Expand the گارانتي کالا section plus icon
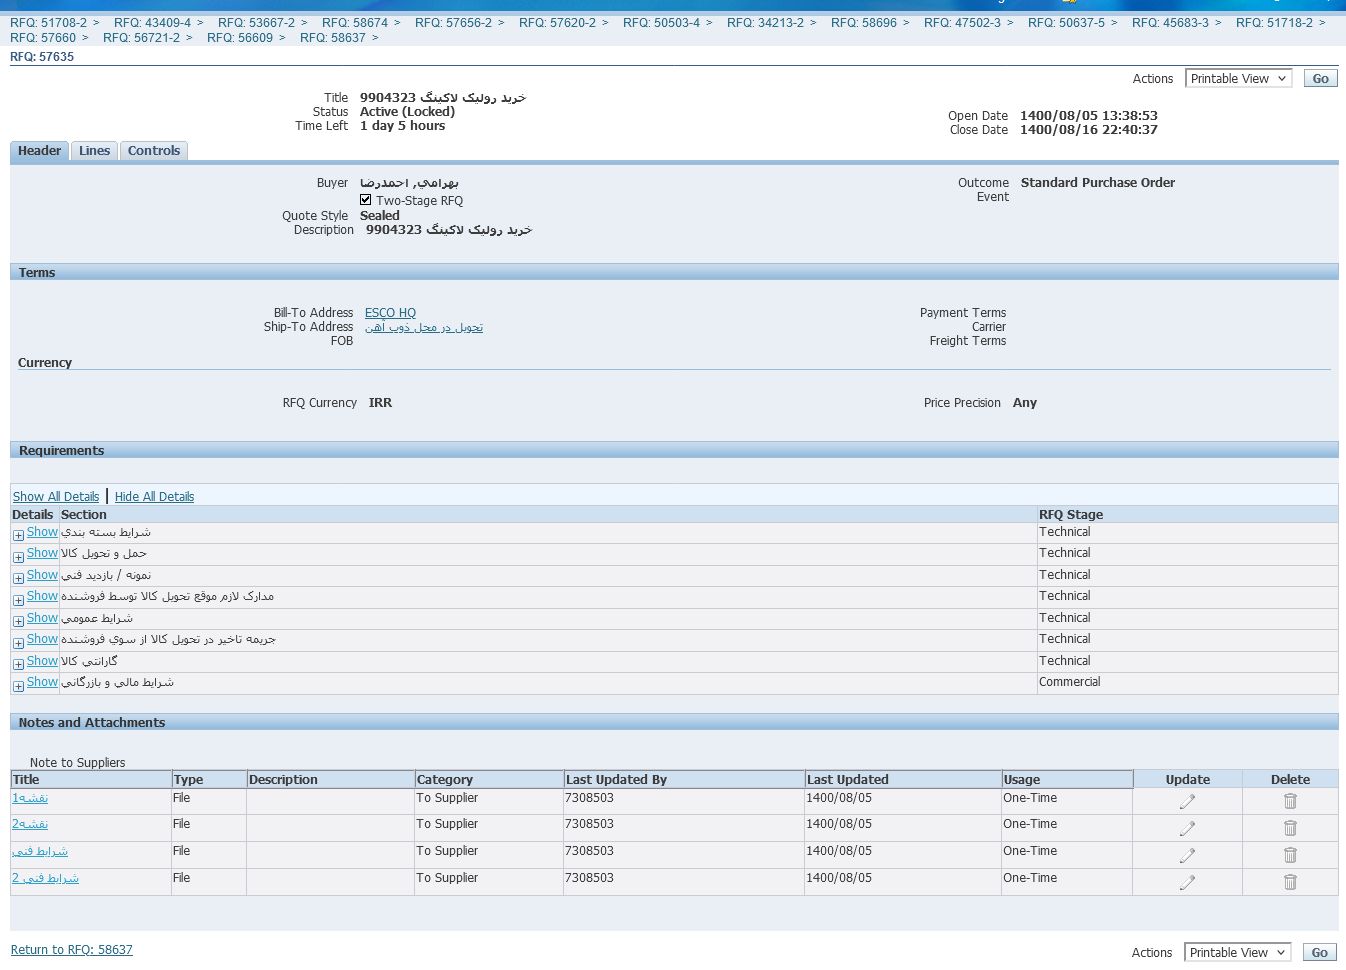1346x970 pixels. pyautogui.click(x=18, y=664)
